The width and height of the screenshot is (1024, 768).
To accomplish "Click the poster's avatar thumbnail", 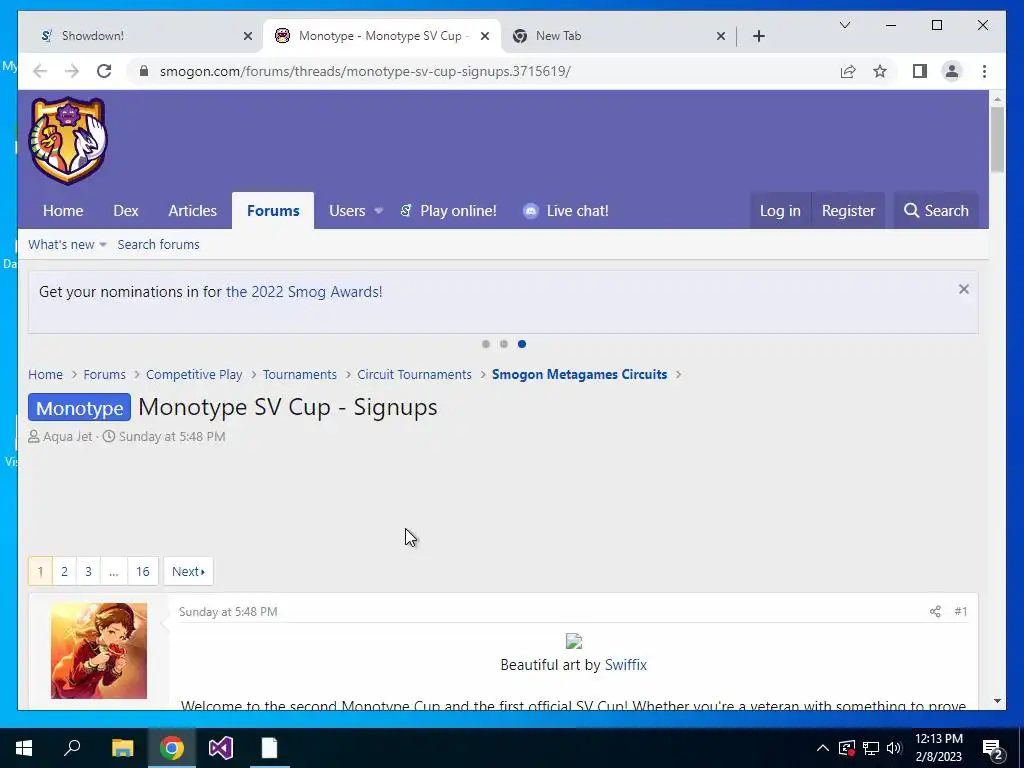I will (x=99, y=650).
